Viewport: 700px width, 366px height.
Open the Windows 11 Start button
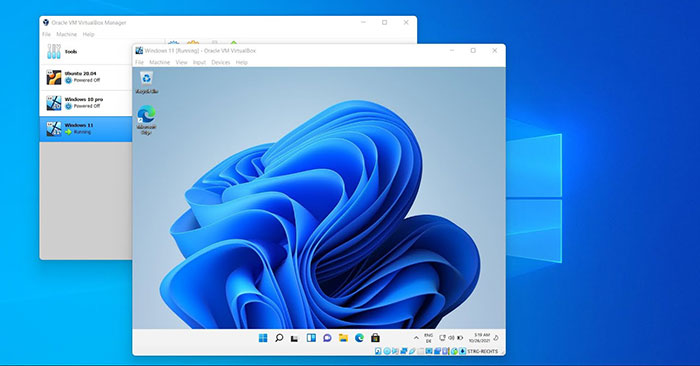coord(263,338)
